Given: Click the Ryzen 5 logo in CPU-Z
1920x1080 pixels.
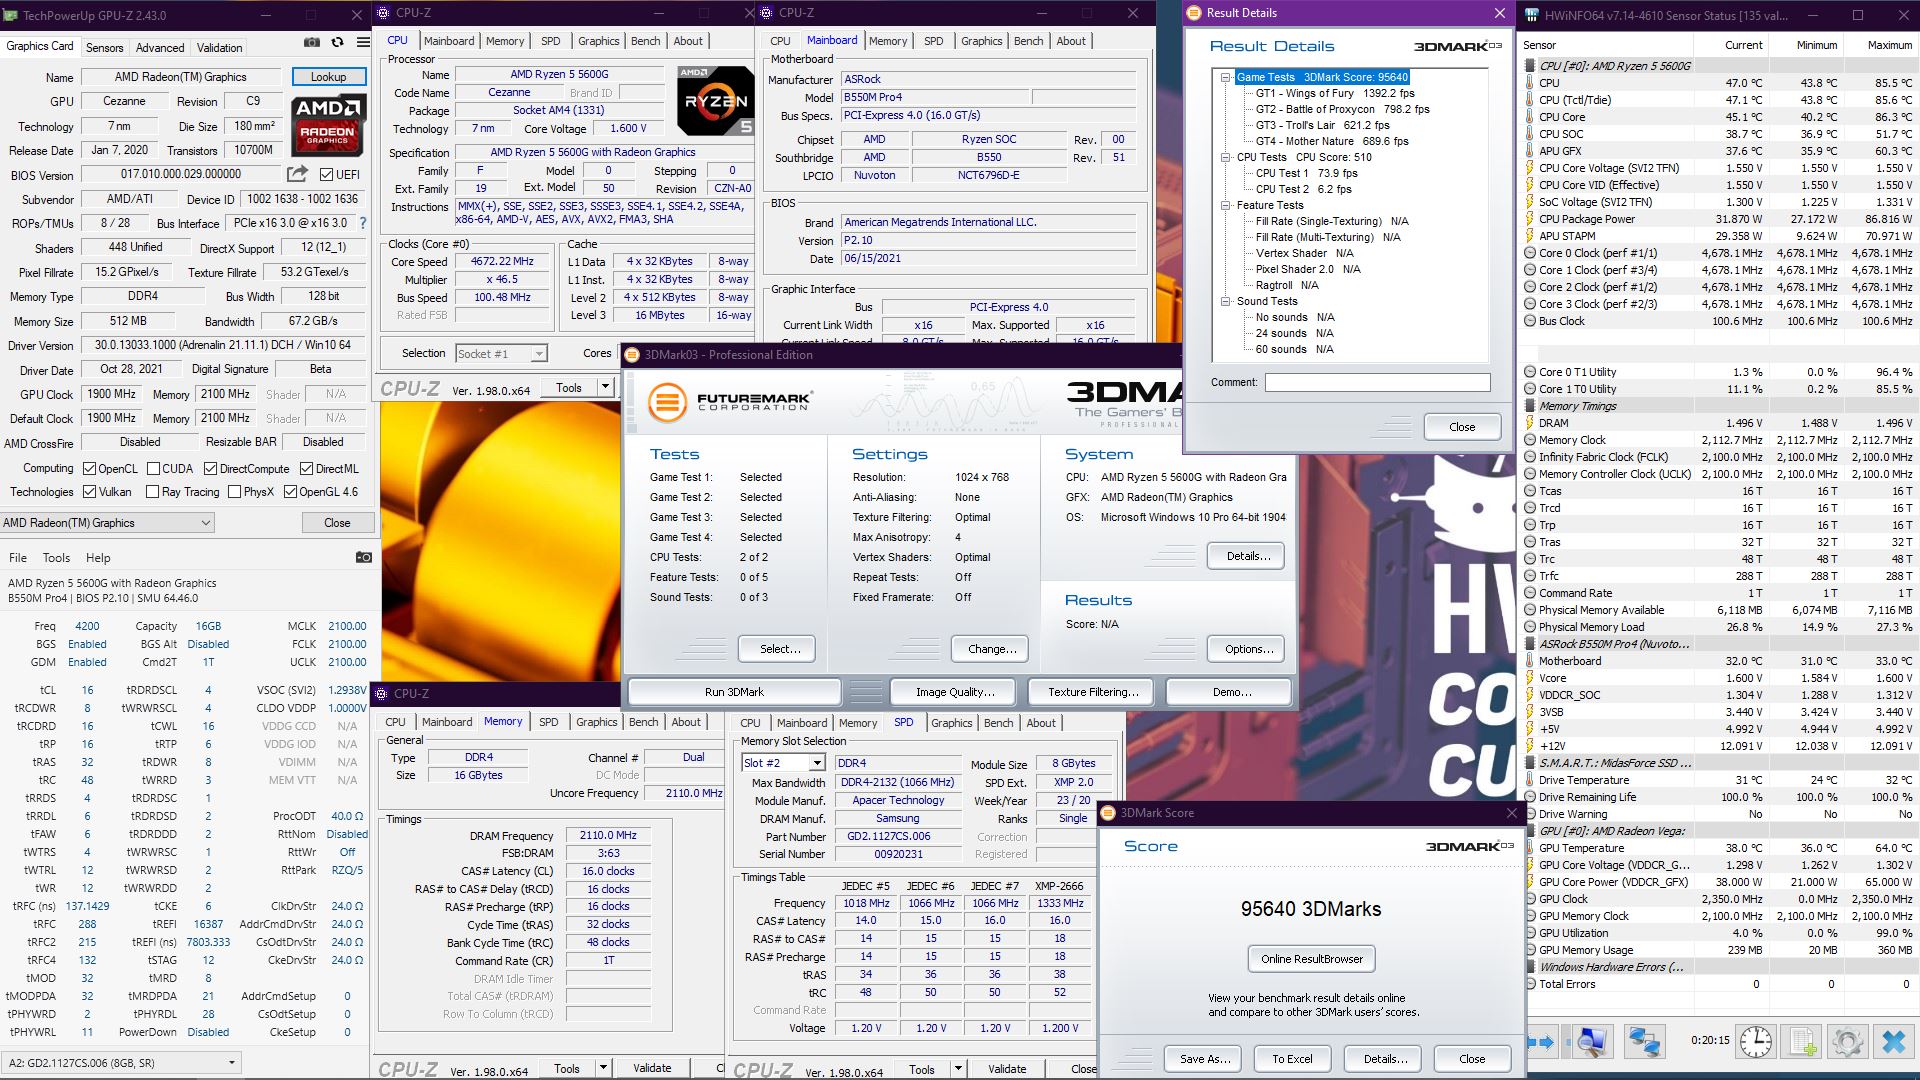Looking at the screenshot, I should pyautogui.click(x=715, y=101).
